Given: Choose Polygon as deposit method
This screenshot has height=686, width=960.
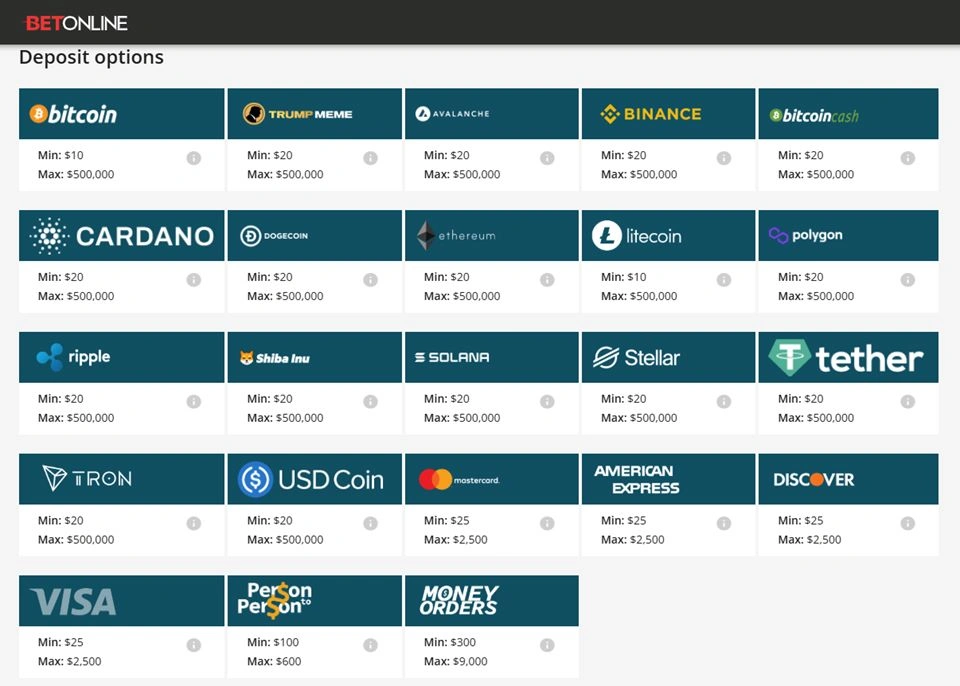Looking at the screenshot, I should (849, 236).
